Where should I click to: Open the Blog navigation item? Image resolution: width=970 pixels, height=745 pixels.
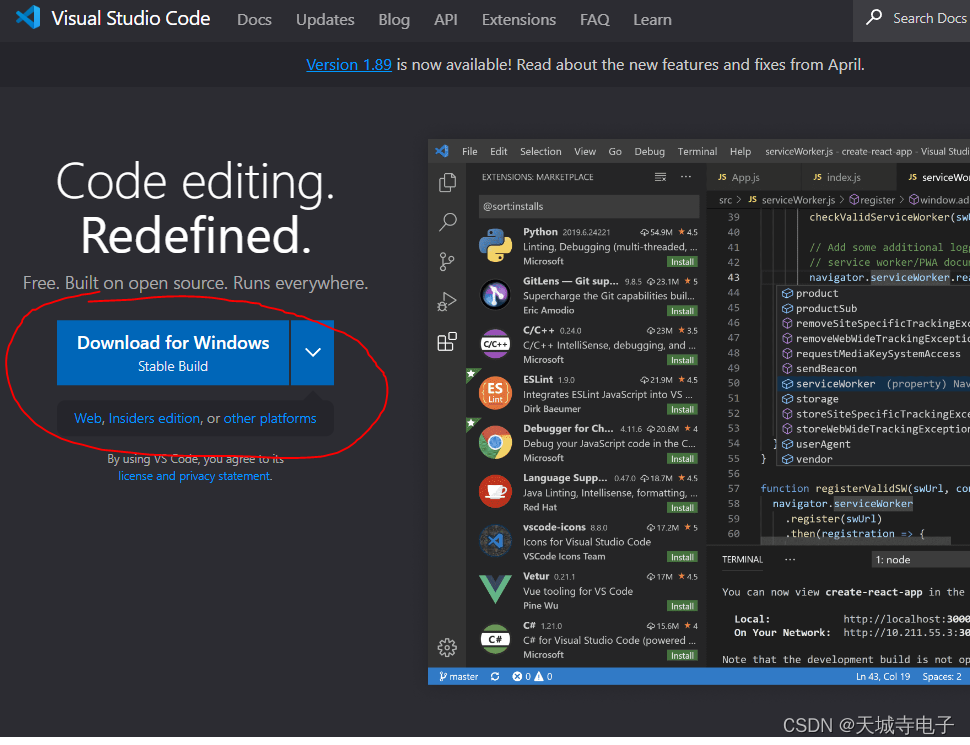pos(394,20)
